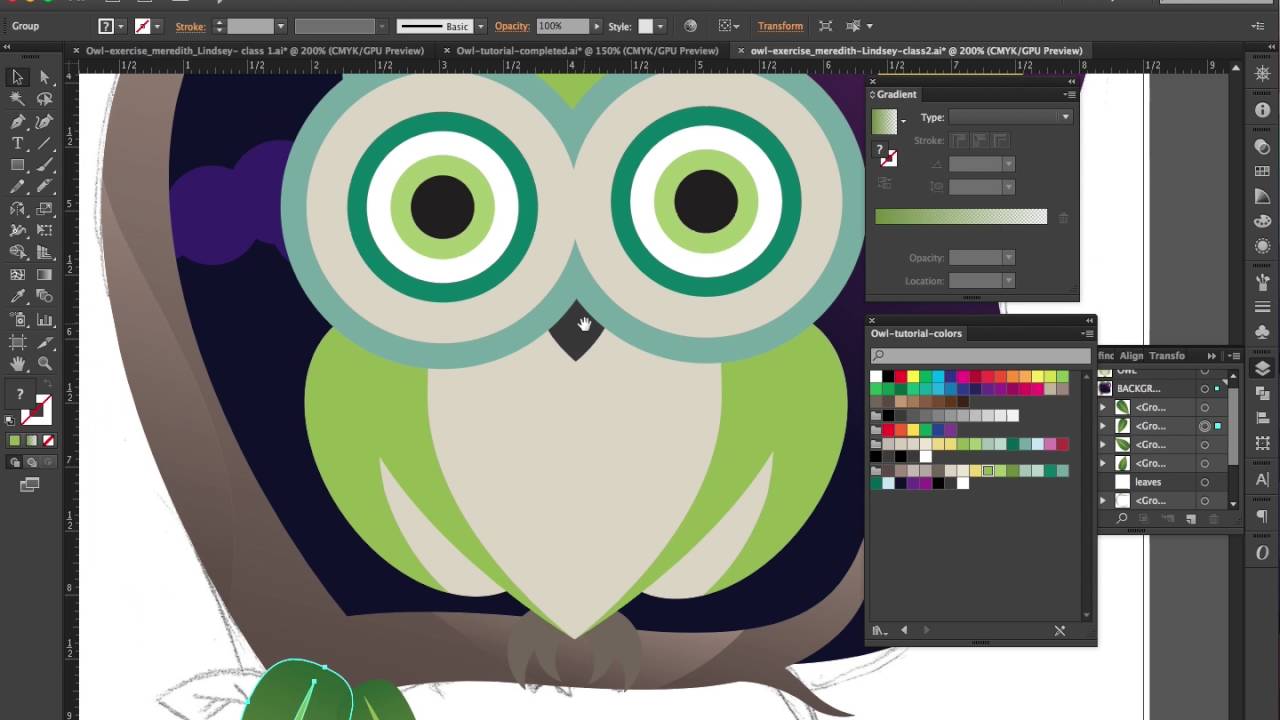Viewport: 1280px width, 720px height.
Task: Open Layers panel from right dock
Action: pyautogui.click(x=1262, y=370)
